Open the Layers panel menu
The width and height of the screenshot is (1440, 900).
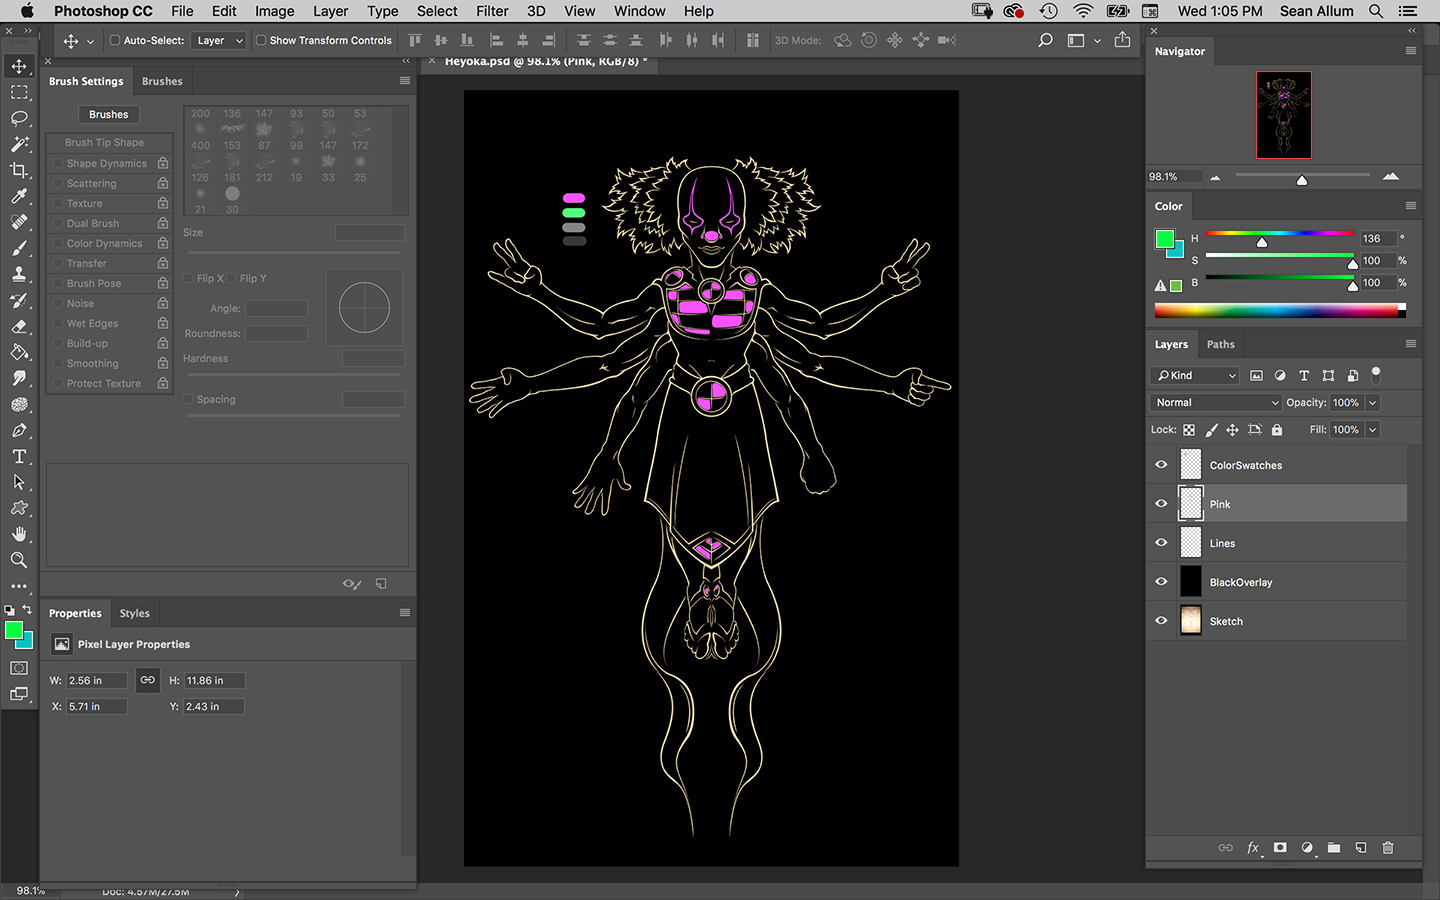[x=1411, y=344]
